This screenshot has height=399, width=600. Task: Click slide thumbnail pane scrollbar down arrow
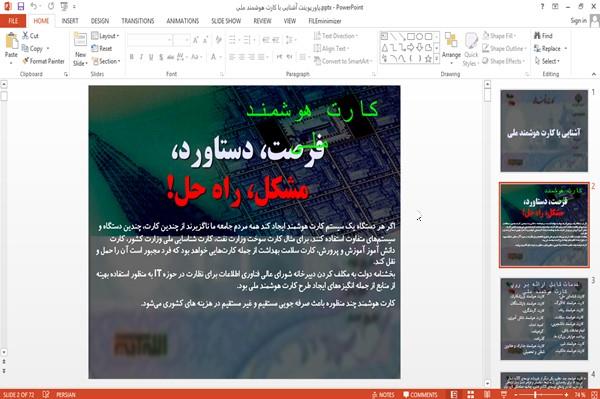click(487, 383)
